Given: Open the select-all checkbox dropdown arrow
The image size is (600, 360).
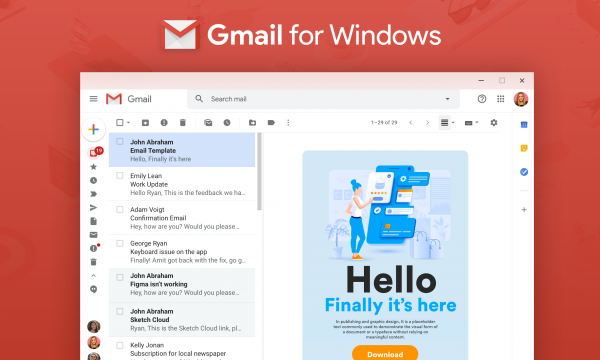Looking at the screenshot, I should [129, 122].
